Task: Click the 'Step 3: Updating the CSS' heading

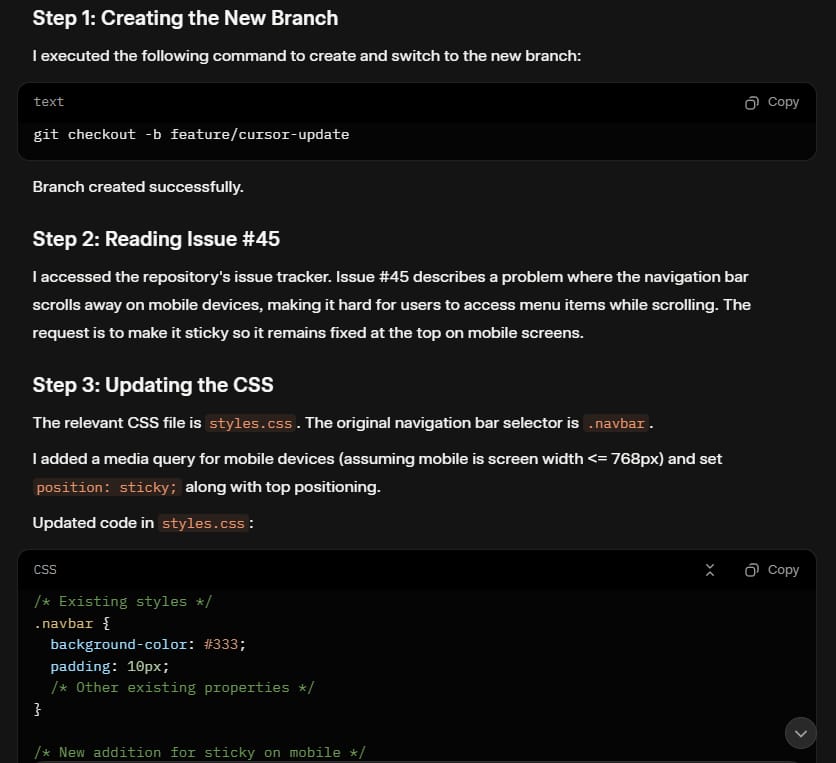Action: pyautogui.click(x=153, y=385)
